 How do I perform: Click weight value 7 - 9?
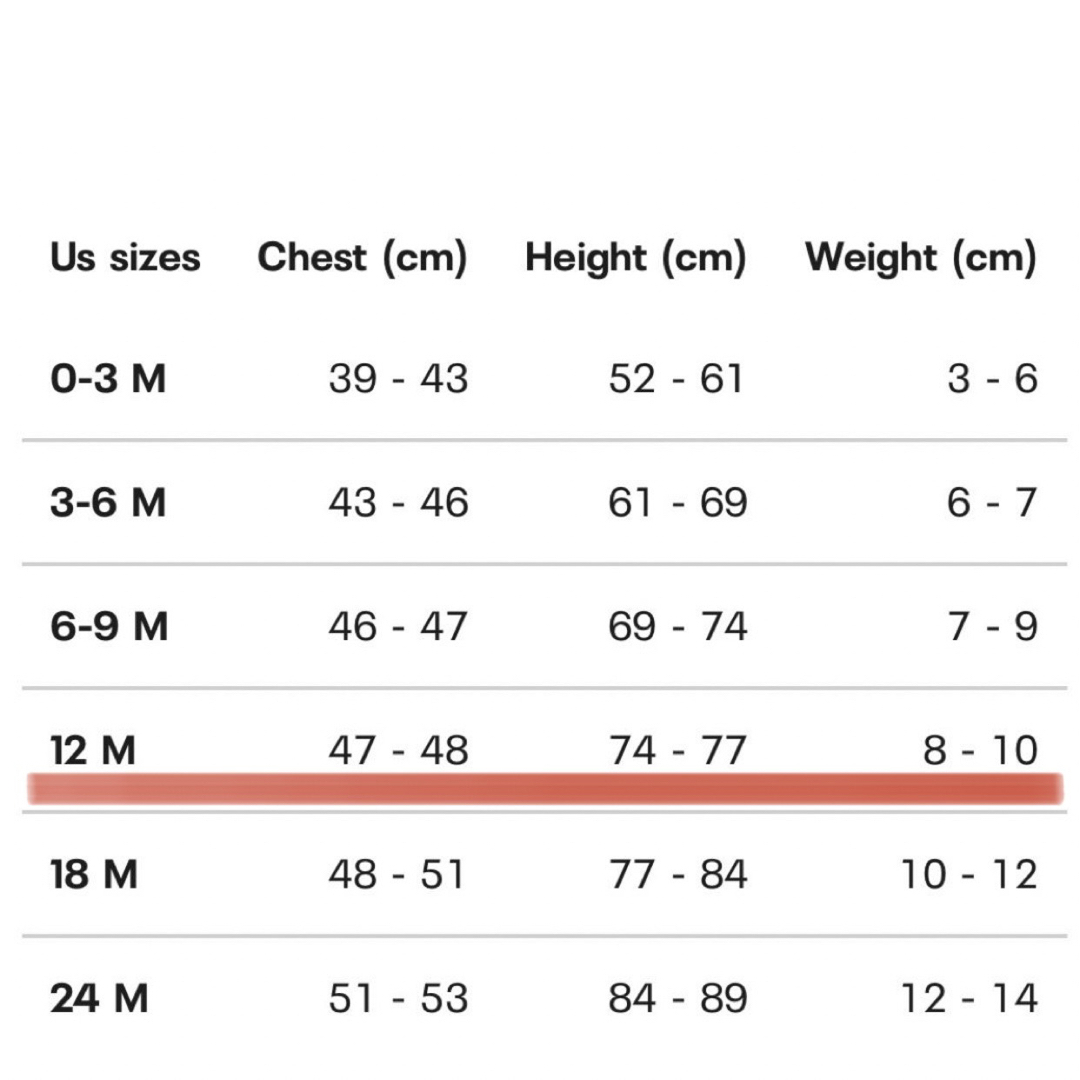(993, 626)
